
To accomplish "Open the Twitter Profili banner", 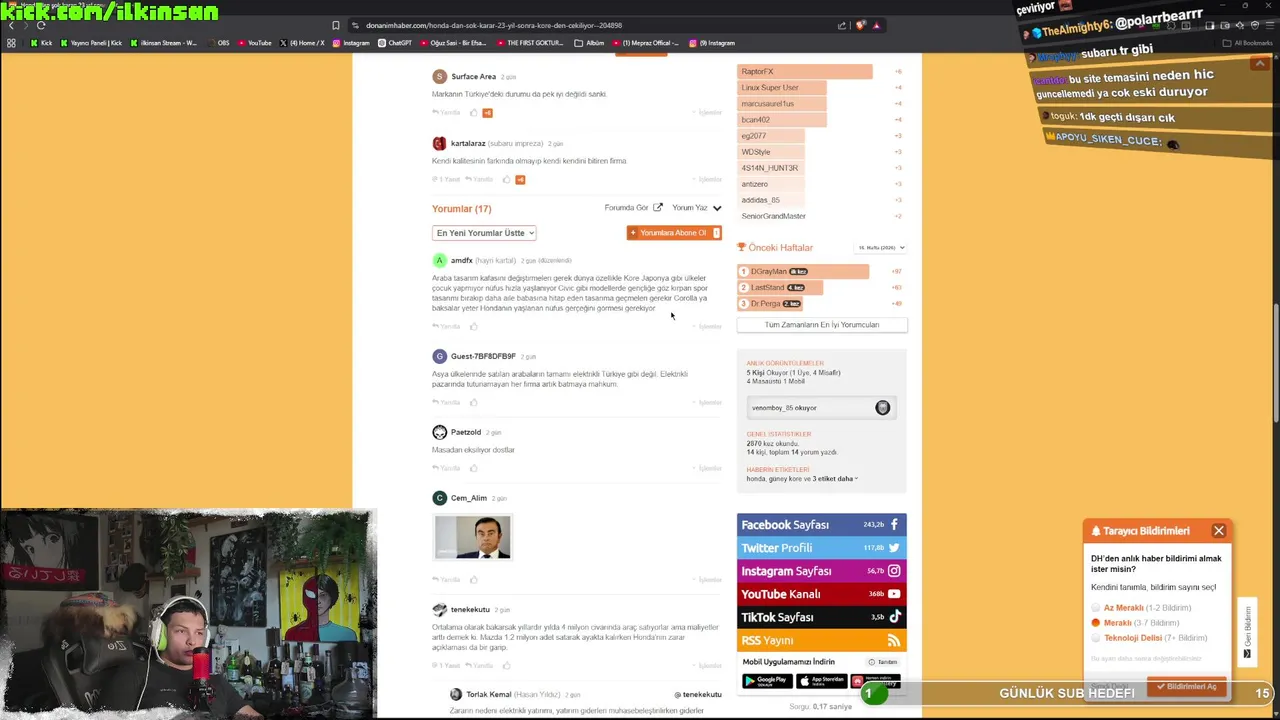I will click(822, 548).
